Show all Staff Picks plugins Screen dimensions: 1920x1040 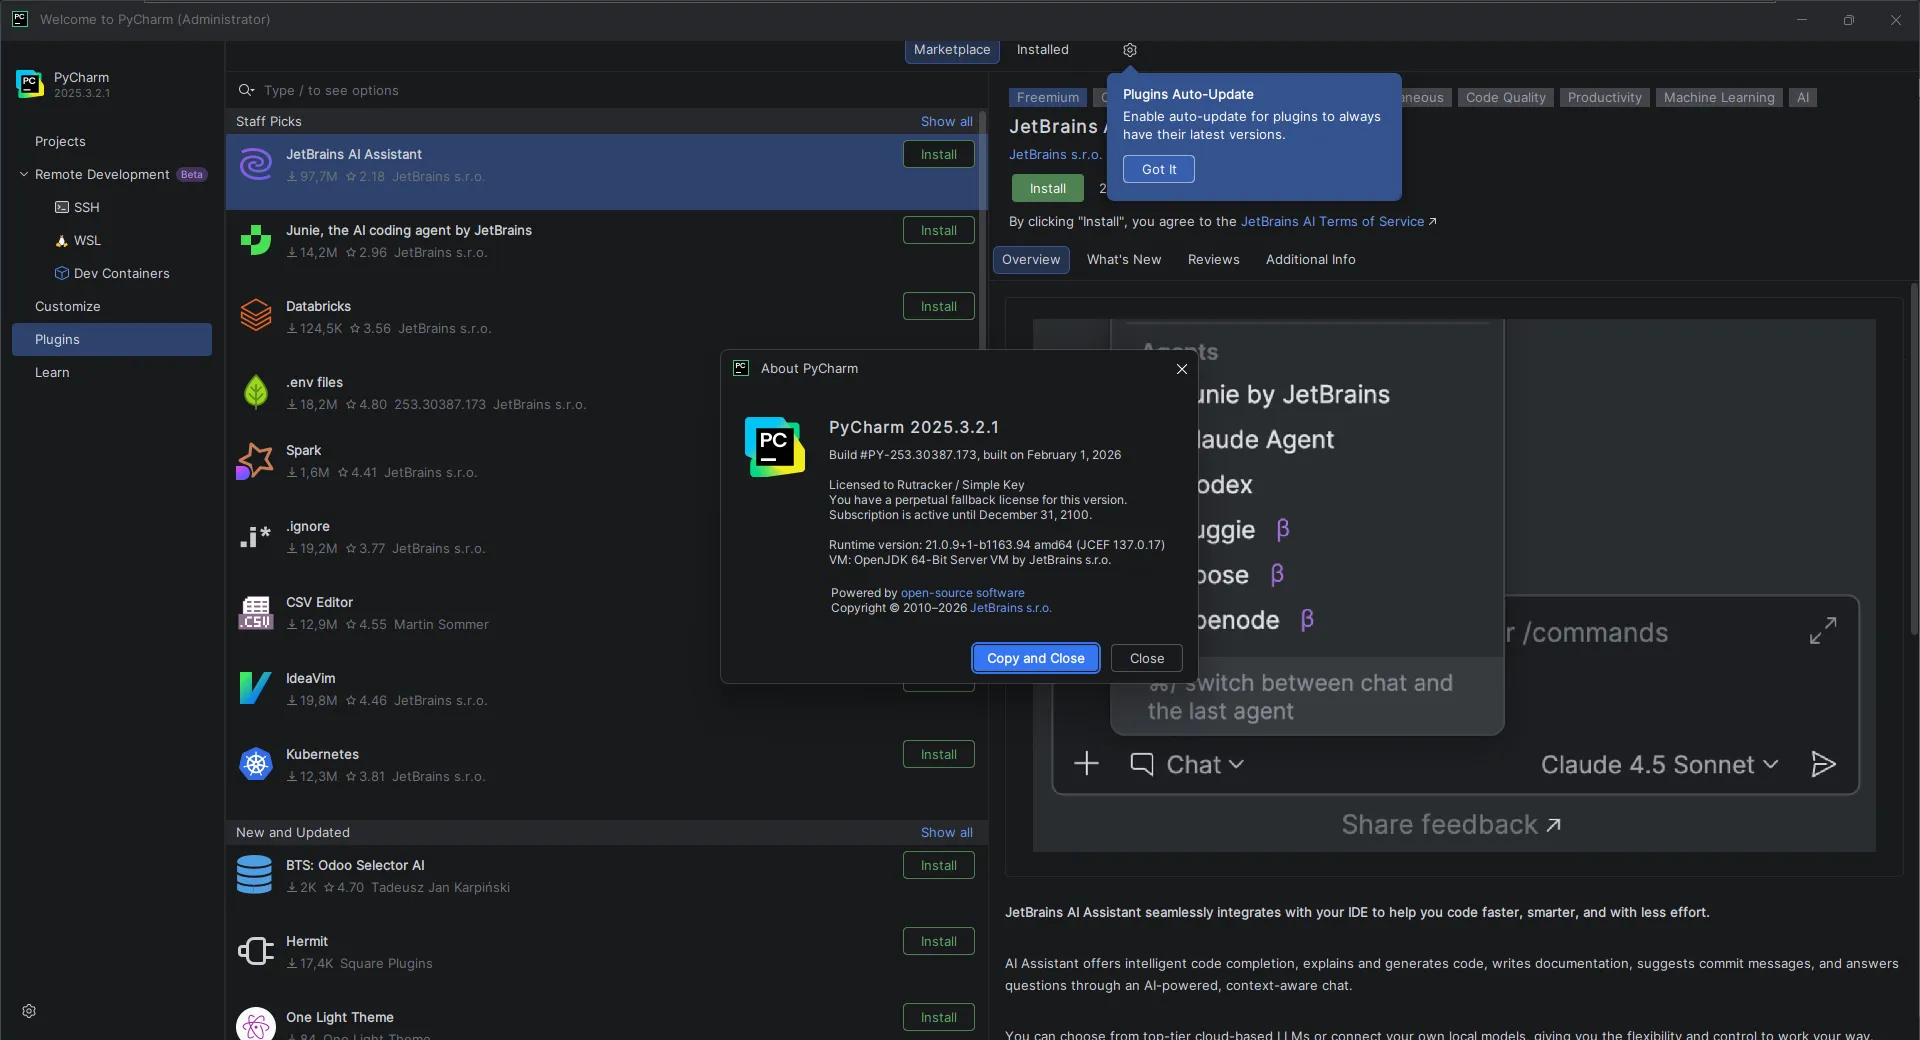(946, 121)
